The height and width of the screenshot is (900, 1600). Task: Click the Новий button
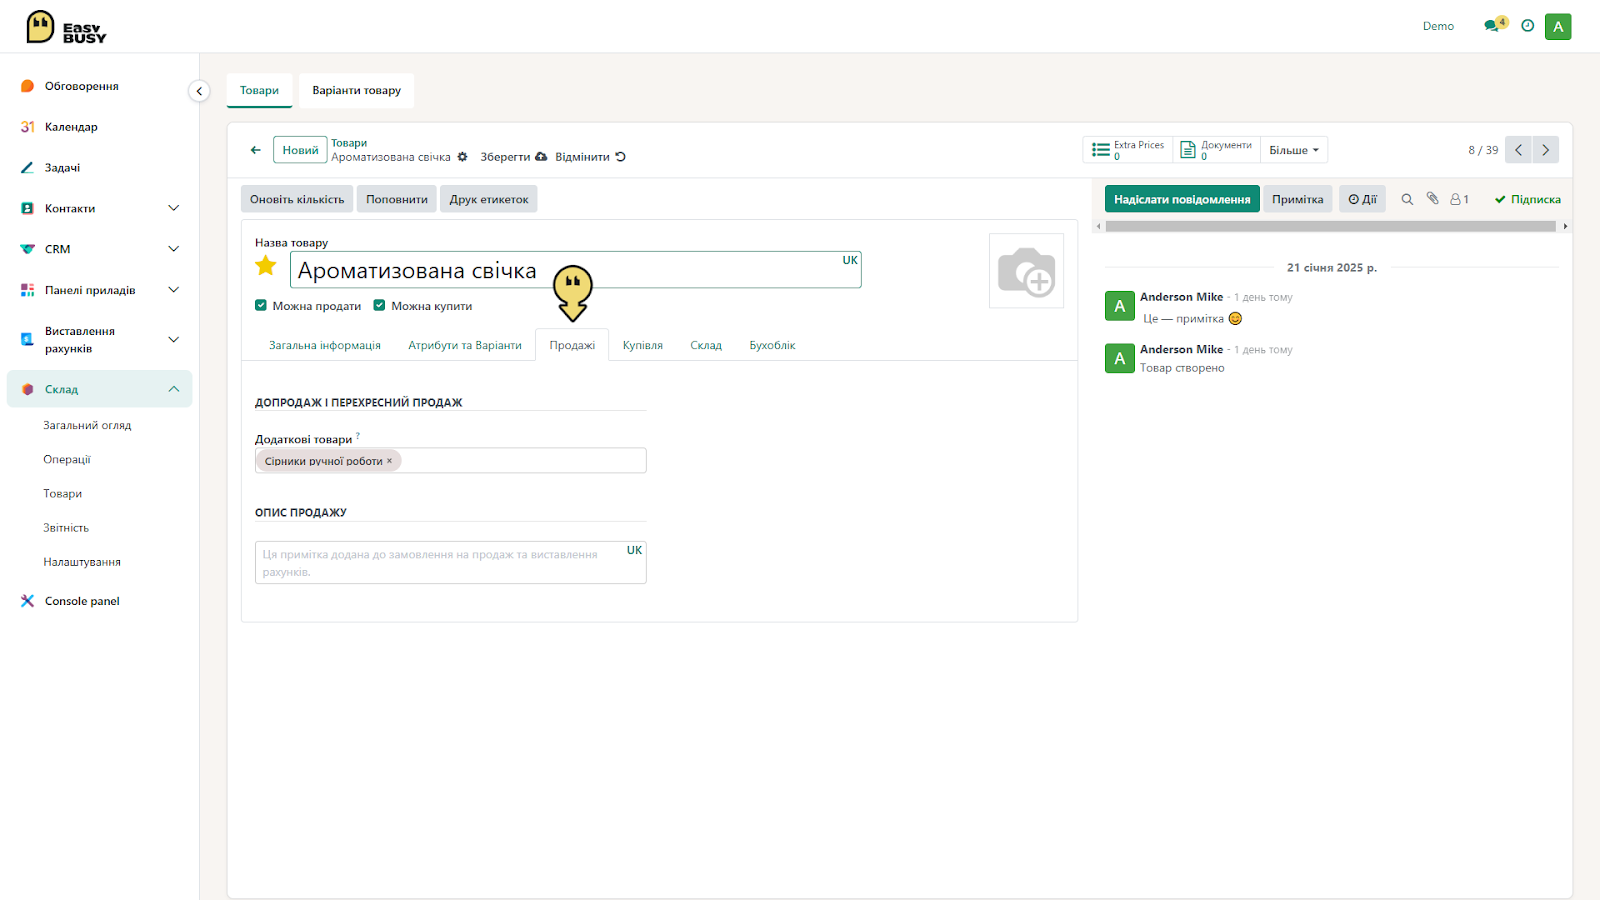[x=300, y=150]
